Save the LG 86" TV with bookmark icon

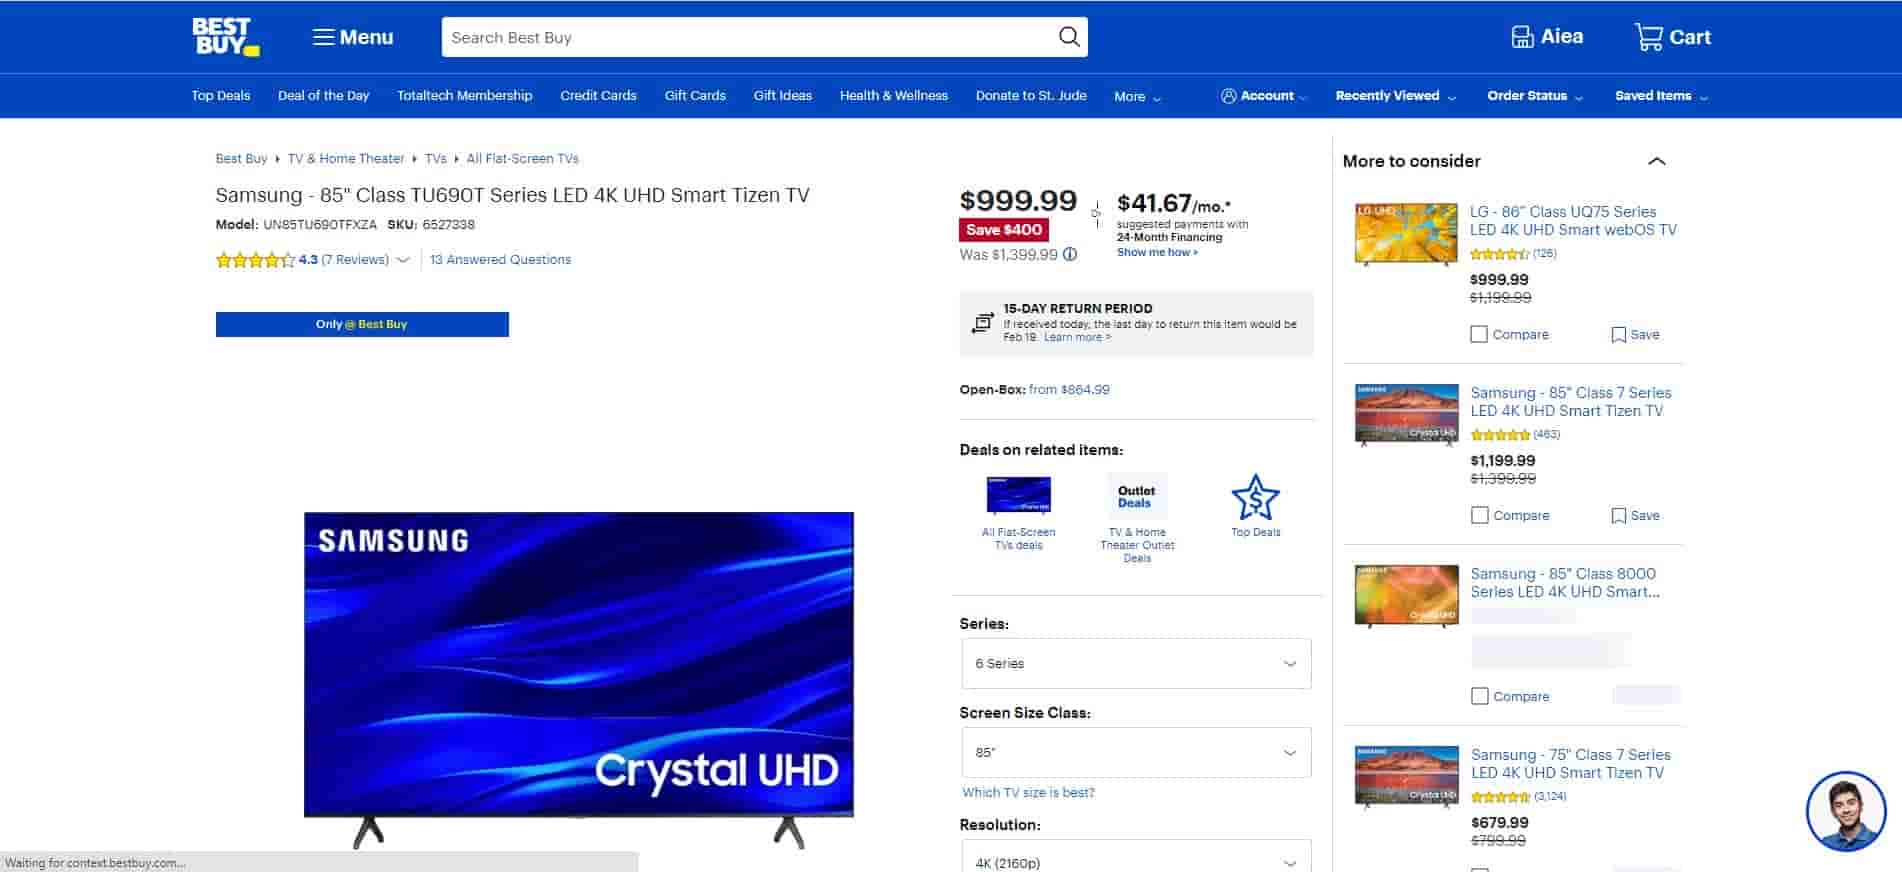[1618, 335]
